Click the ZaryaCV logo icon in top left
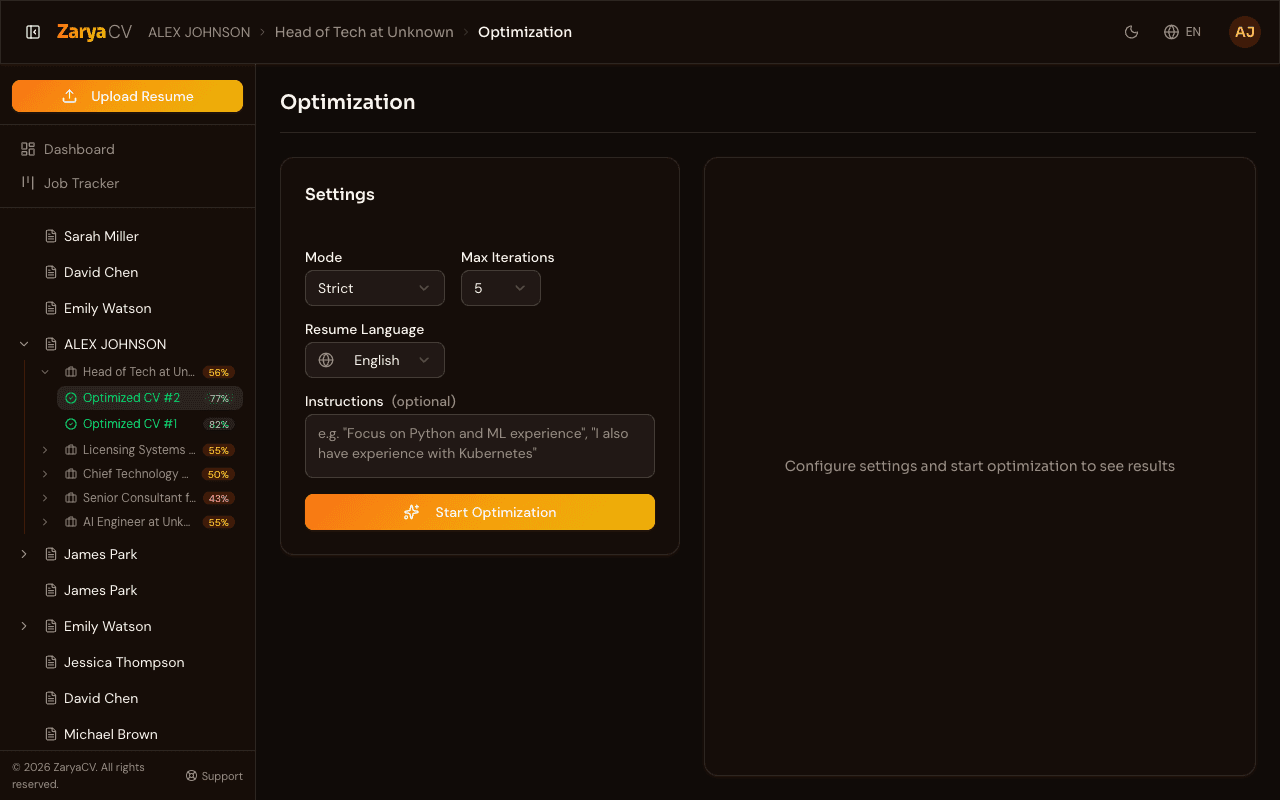This screenshot has height=800, width=1280. pos(33,31)
